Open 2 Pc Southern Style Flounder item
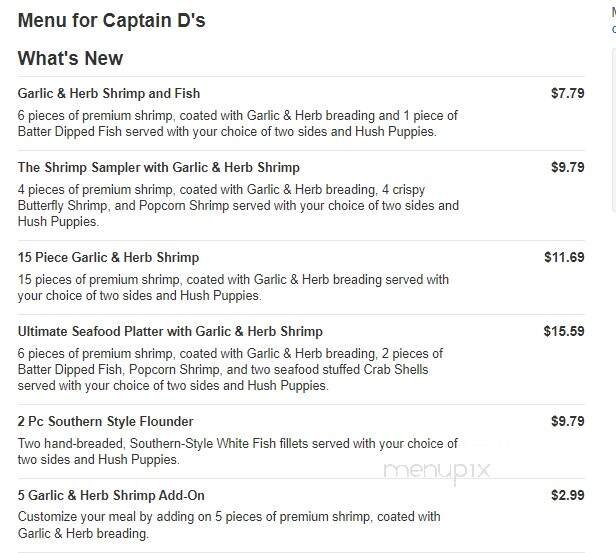Screen dimensions: 616x553 tap(105, 421)
